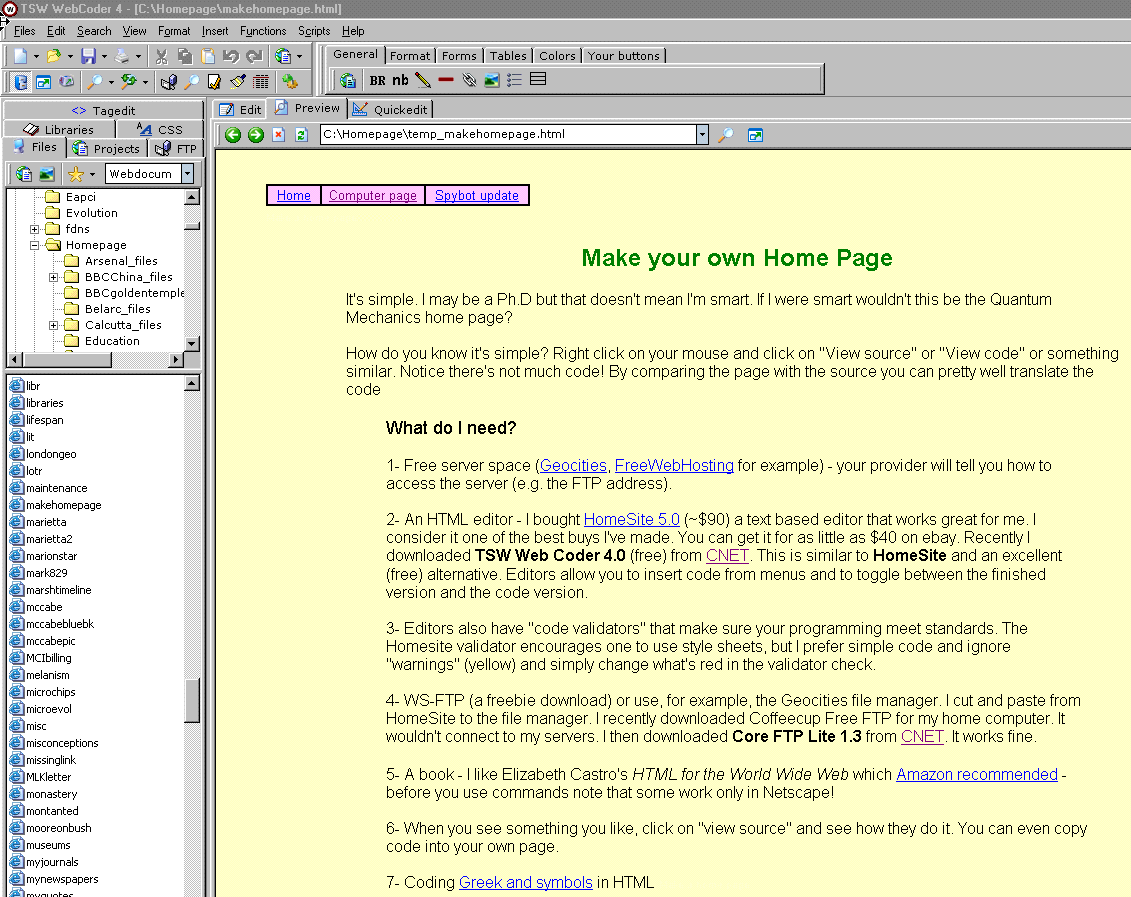Expand the fdns folder

pos(34,229)
